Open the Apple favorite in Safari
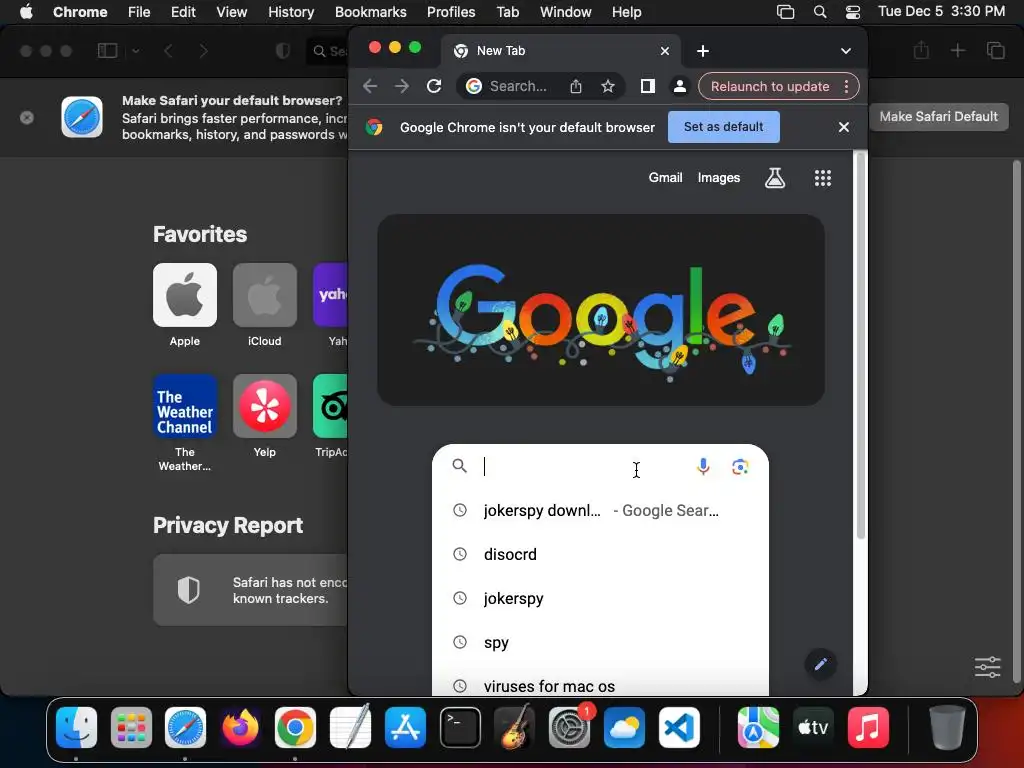The image size is (1024, 768). coord(185,295)
